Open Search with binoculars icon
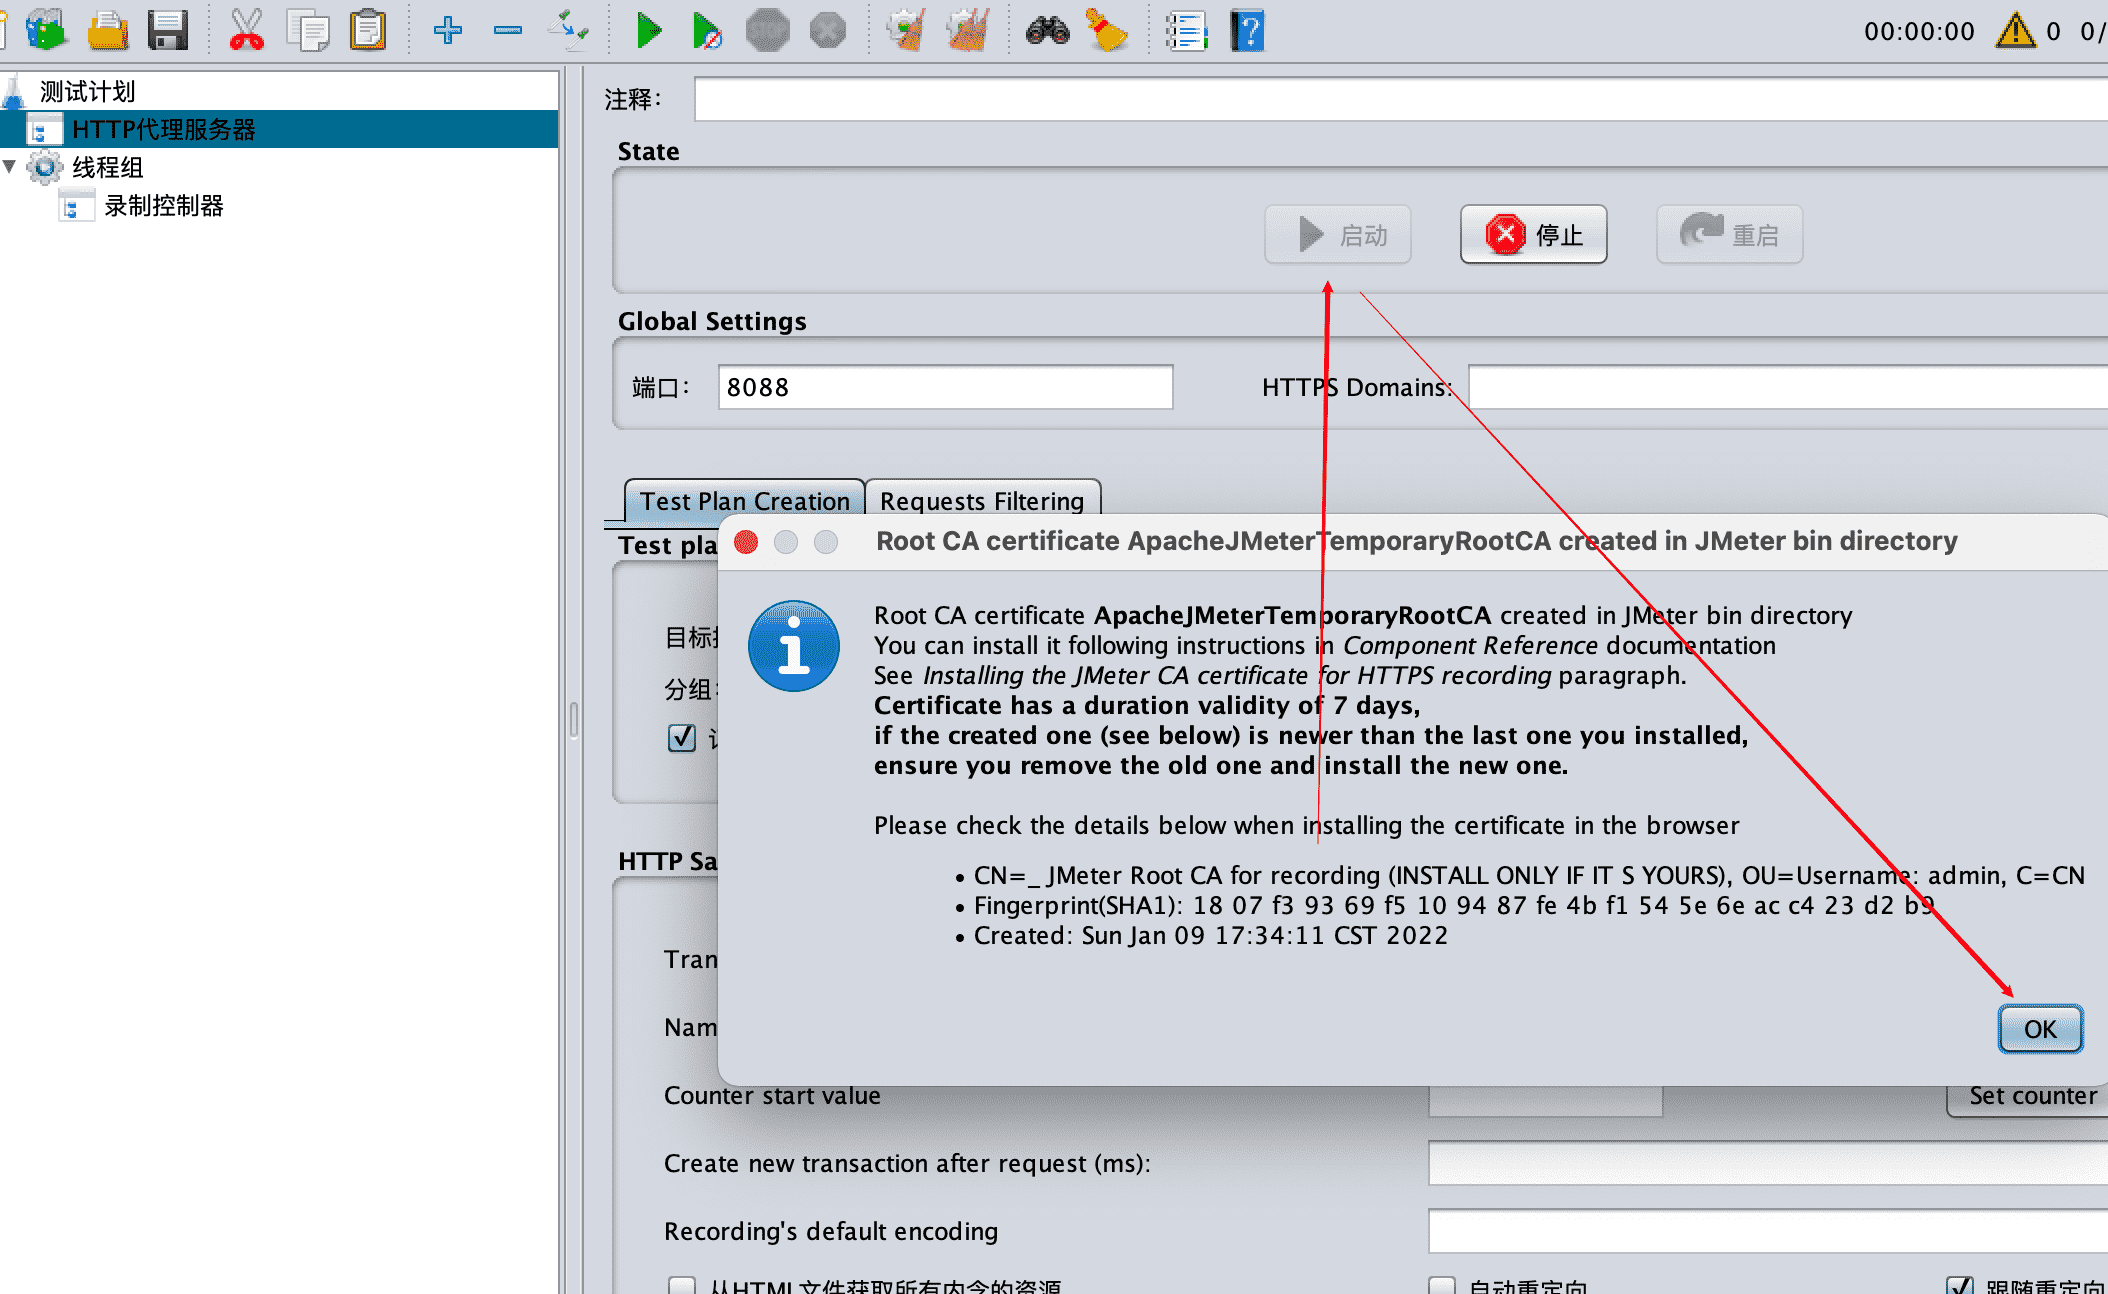Image resolution: width=2108 pixels, height=1294 pixels. (1047, 30)
